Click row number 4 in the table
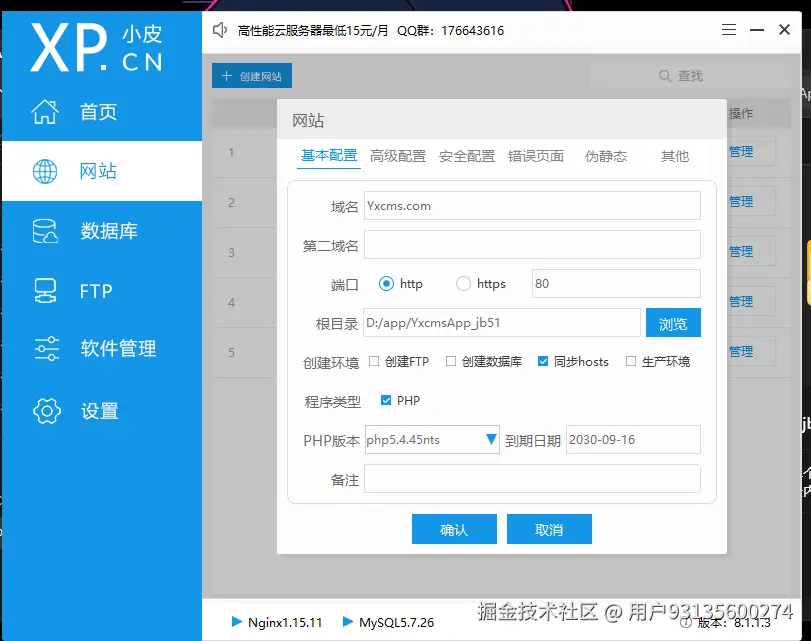The width and height of the screenshot is (811, 641). coord(231,302)
